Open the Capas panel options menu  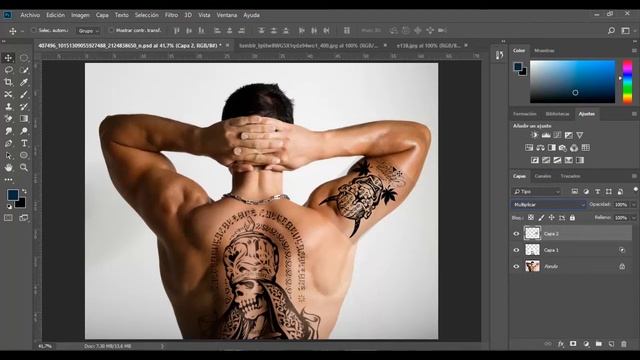pos(634,176)
